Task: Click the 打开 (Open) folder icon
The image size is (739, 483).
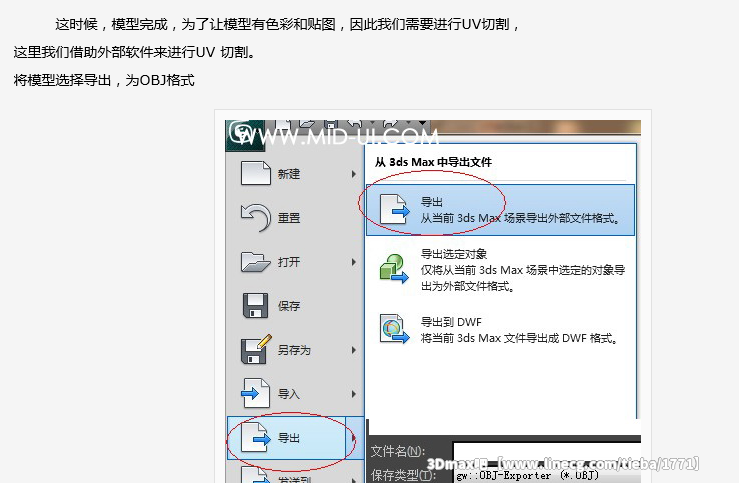Action: coord(255,262)
